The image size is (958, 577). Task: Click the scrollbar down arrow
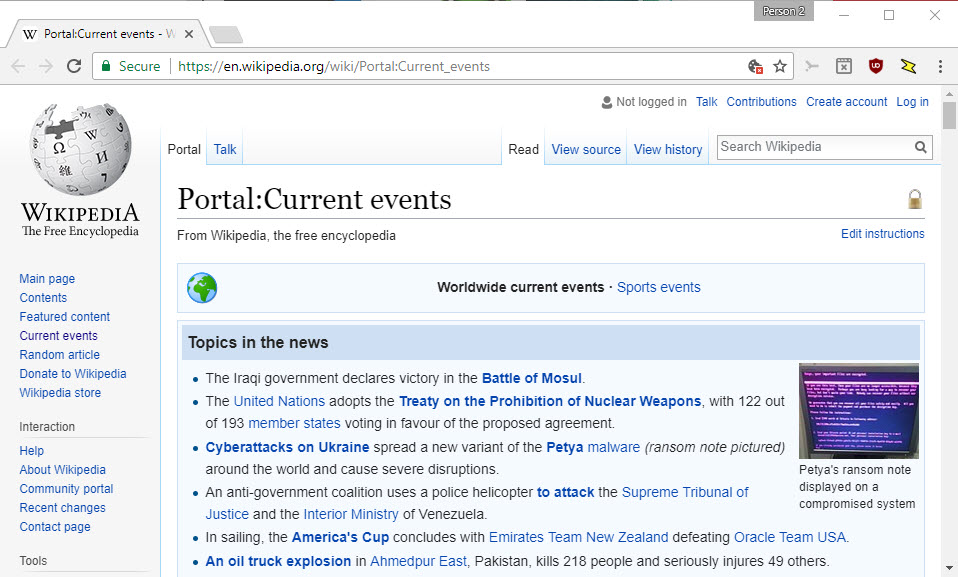949,568
